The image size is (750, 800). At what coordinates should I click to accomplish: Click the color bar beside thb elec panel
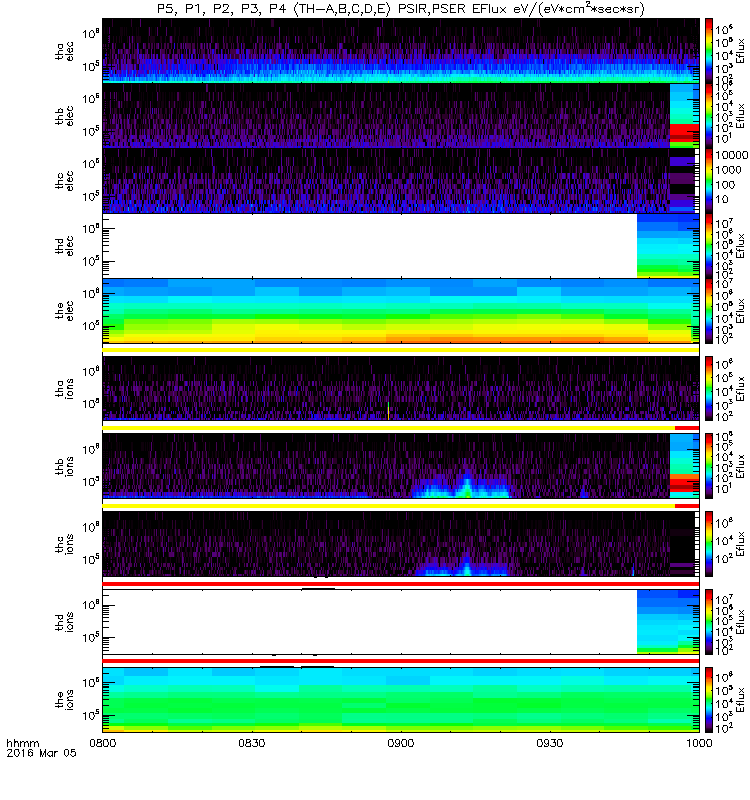click(709, 115)
